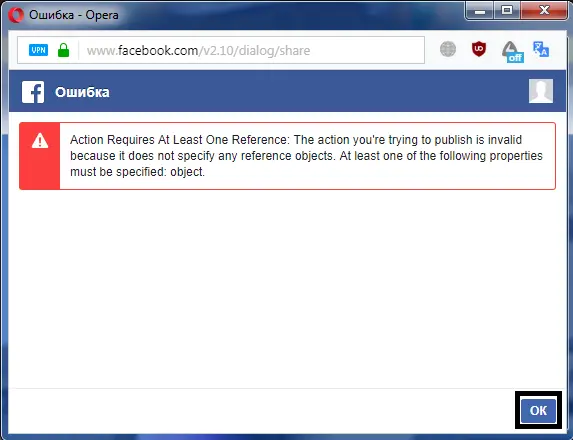Toggle the VPN badge in the address bar

coord(38,50)
